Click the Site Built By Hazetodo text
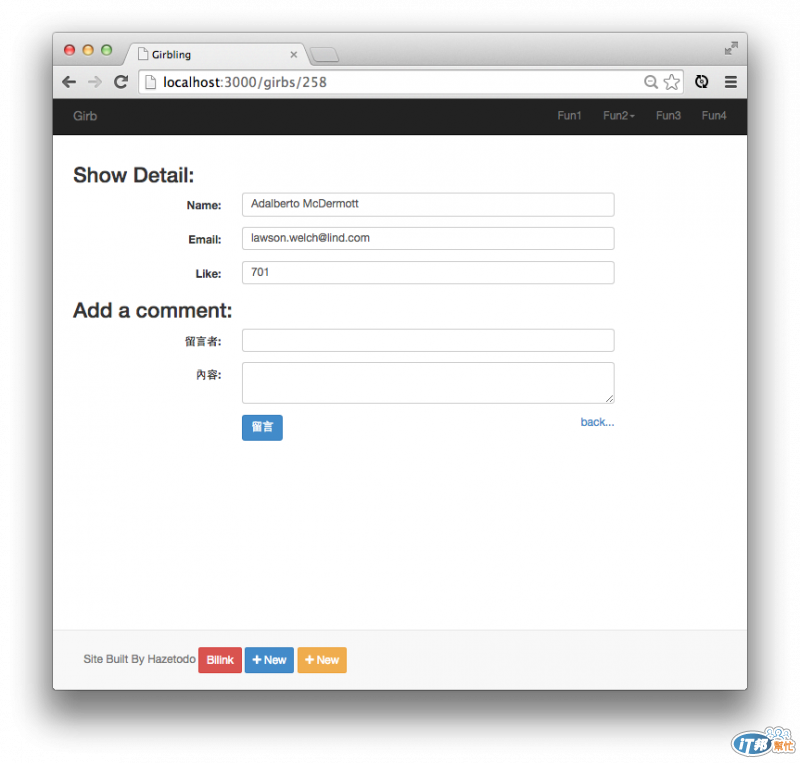This screenshot has height=763, width=800. (x=139, y=659)
